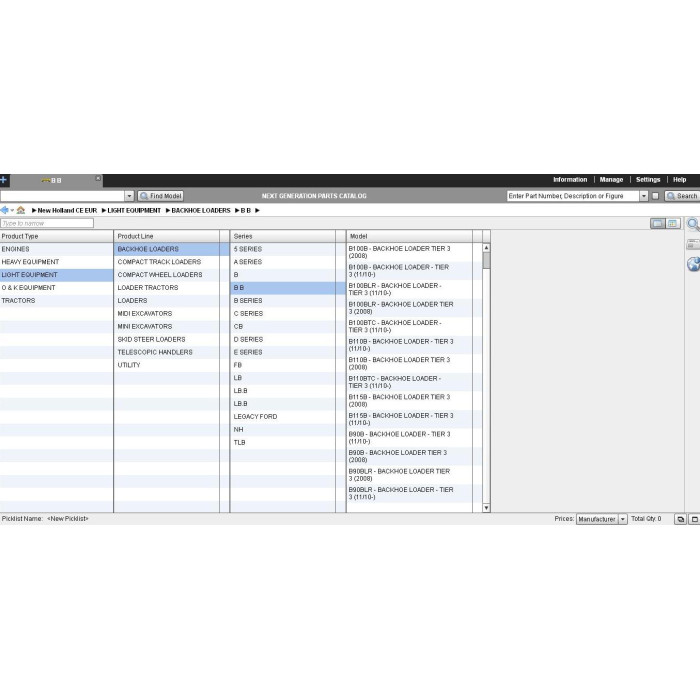This screenshot has width=700, height=700.
Task: Click BACKHOE LOADERS breadcrumb
Action: (x=201, y=210)
